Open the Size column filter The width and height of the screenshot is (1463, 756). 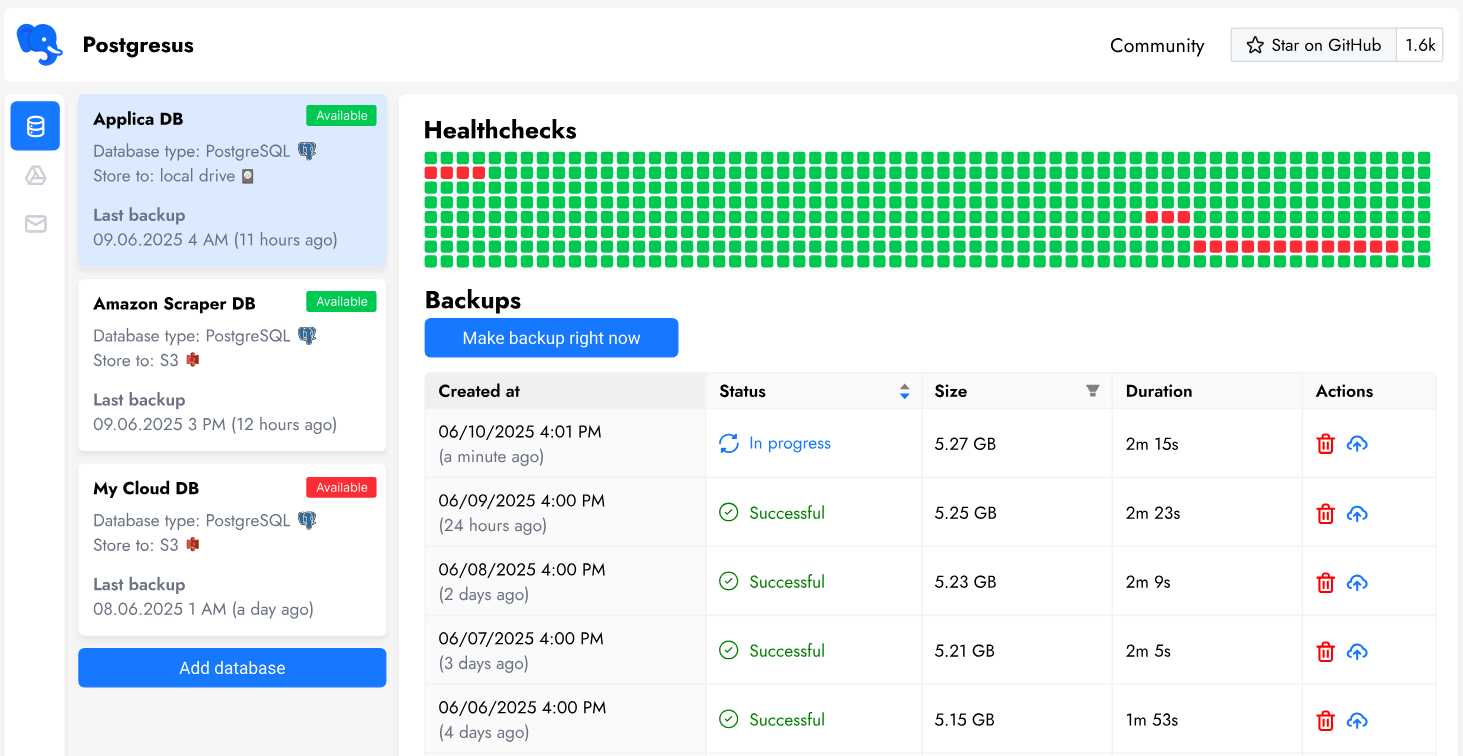pos(1091,391)
